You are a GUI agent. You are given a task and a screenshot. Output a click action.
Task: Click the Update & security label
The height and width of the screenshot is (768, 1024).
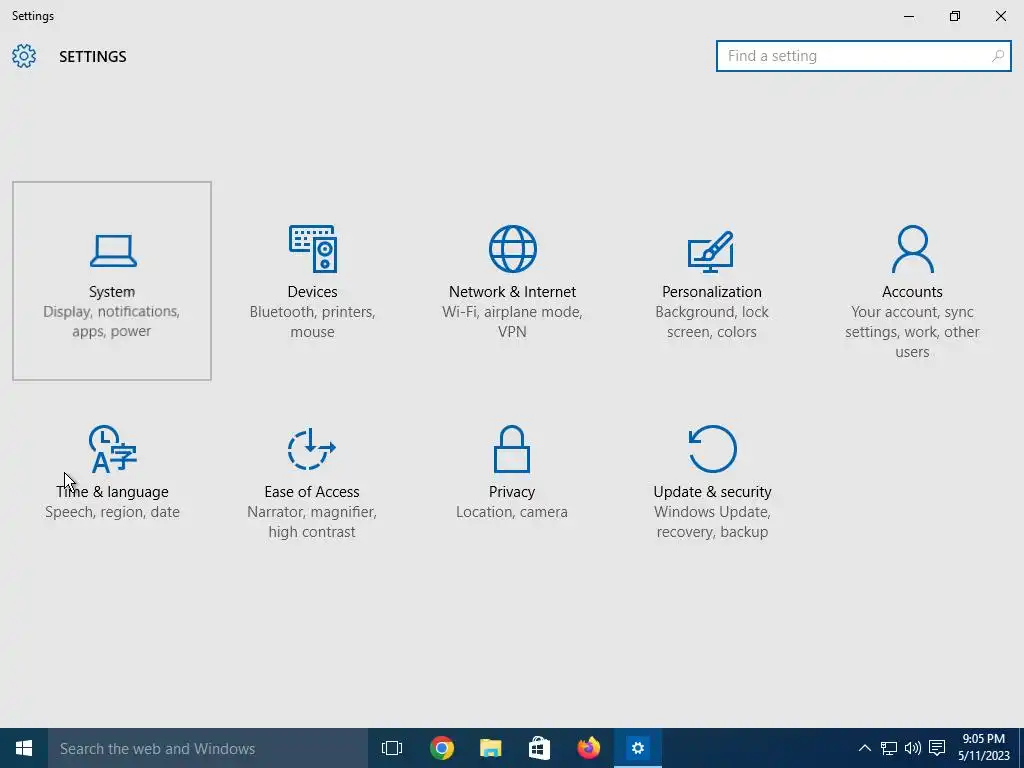tap(712, 492)
